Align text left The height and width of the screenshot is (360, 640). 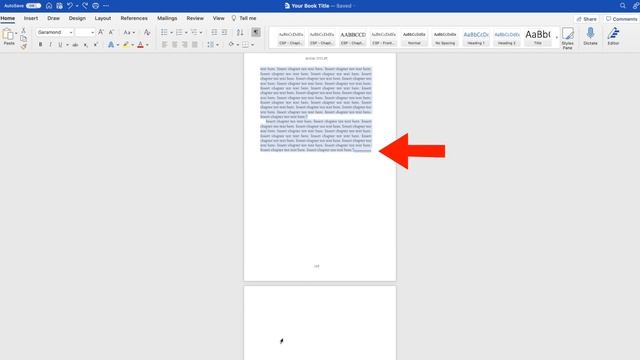[x=164, y=44]
